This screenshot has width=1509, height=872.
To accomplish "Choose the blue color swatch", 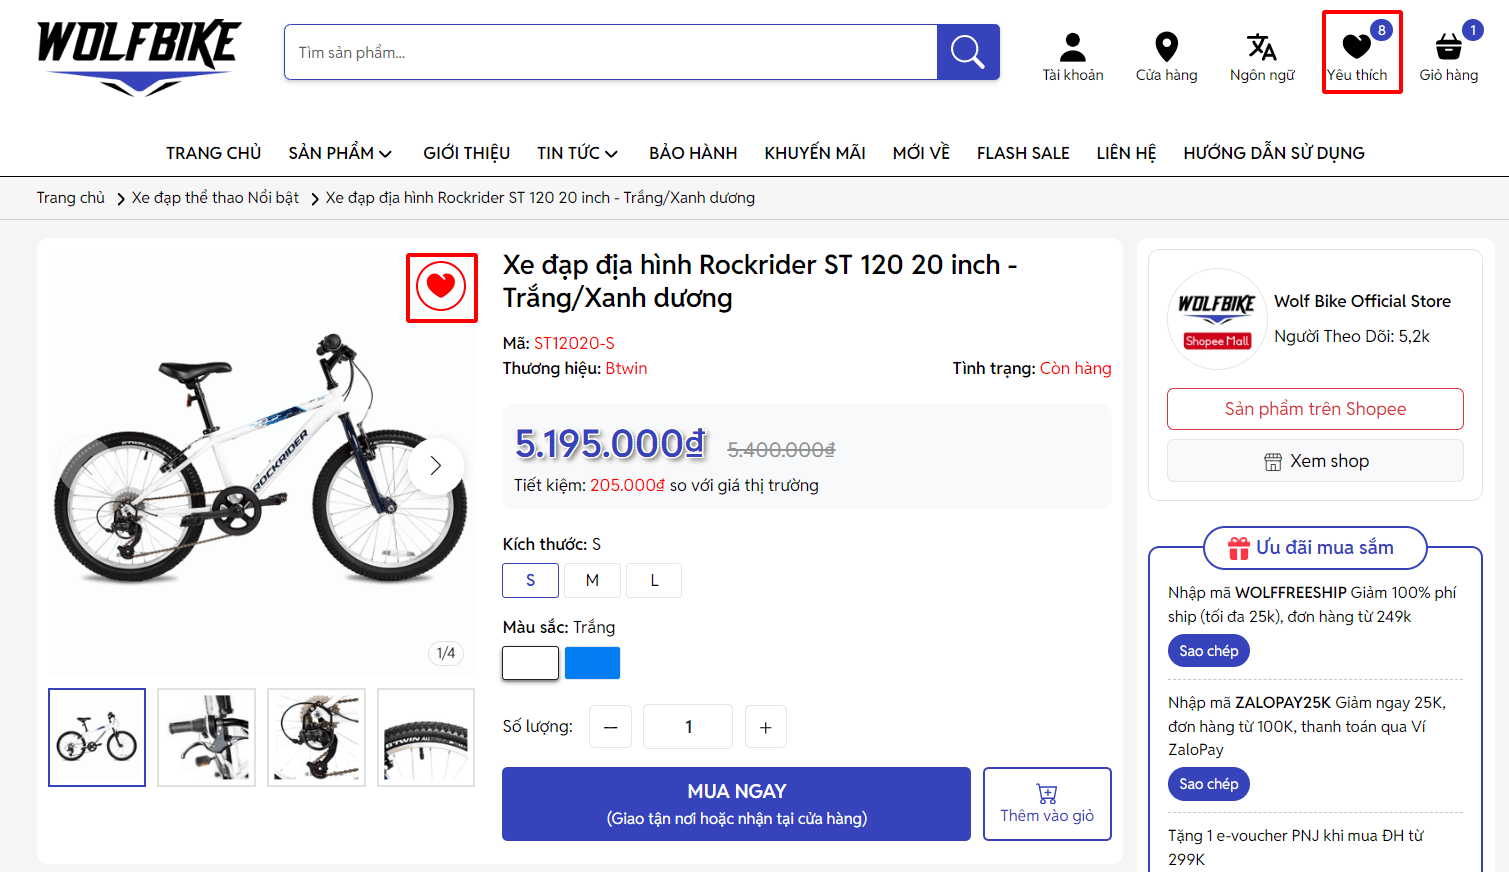I will point(592,663).
